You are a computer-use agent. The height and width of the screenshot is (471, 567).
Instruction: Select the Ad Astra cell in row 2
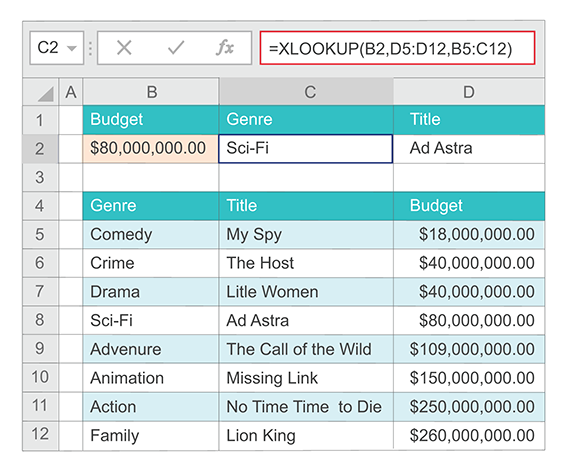pos(469,149)
